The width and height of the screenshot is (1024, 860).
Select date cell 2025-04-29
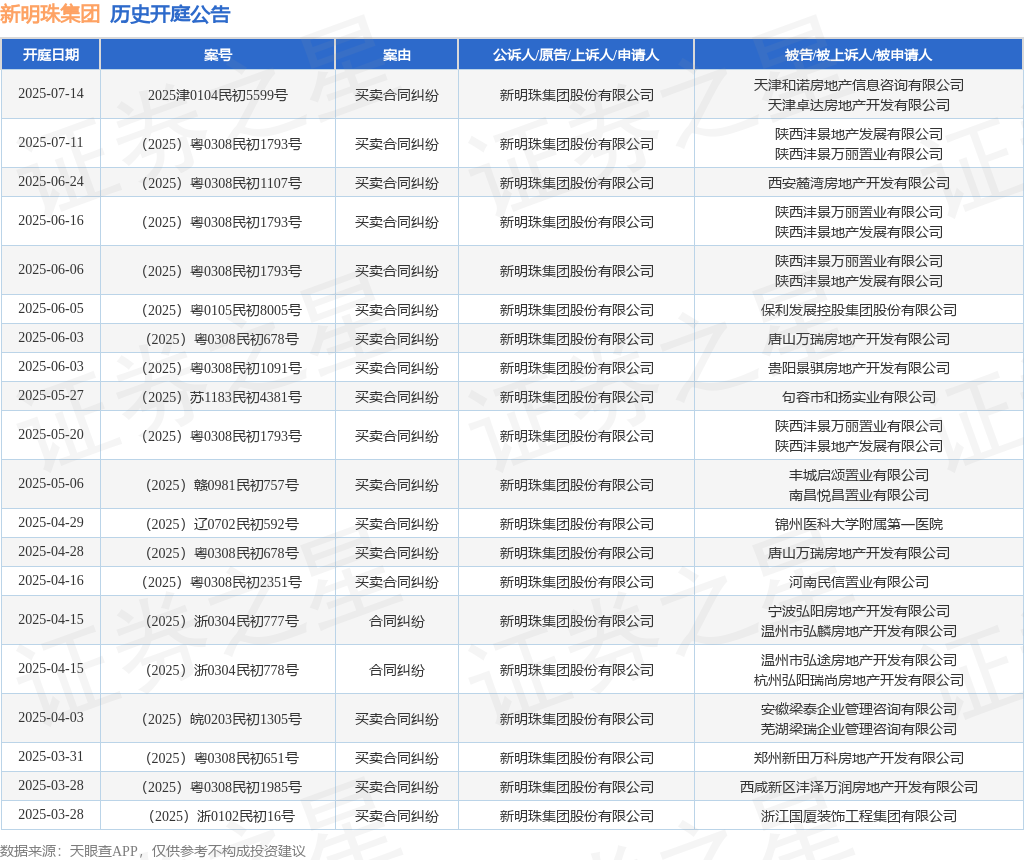(x=51, y=522)
